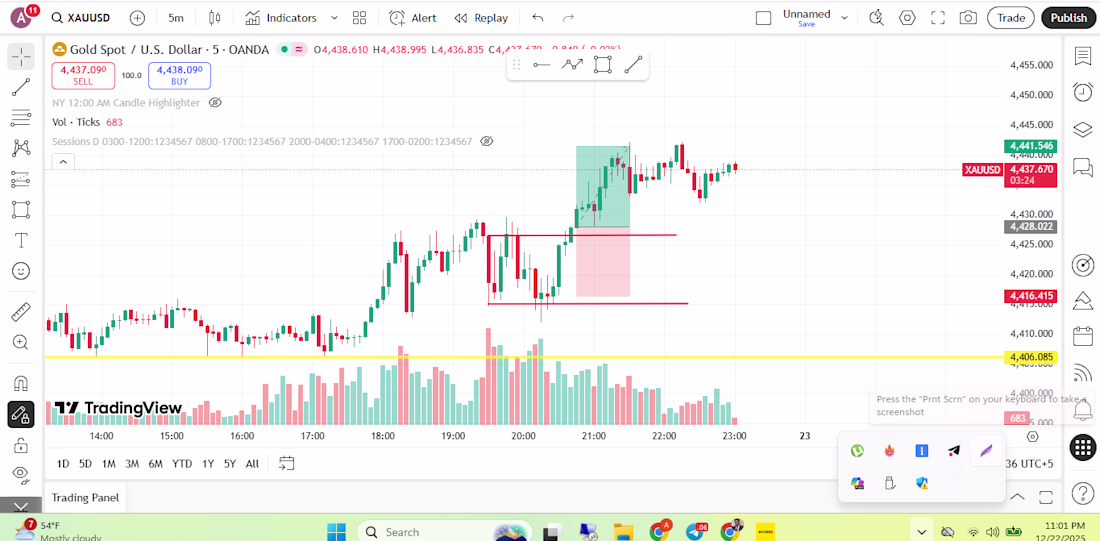Viewport: 1100px width, 541px height.
Task: Click the Go to date calendar icon
Action: [287, 463]
